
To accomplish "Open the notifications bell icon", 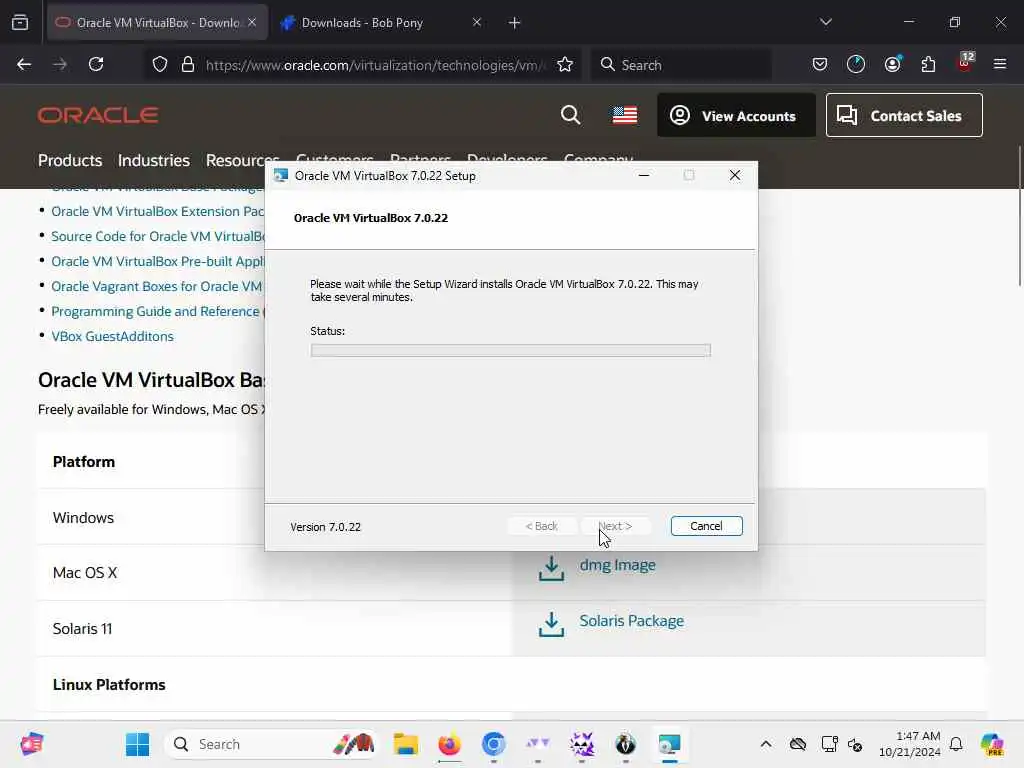I will coord(956,744).
